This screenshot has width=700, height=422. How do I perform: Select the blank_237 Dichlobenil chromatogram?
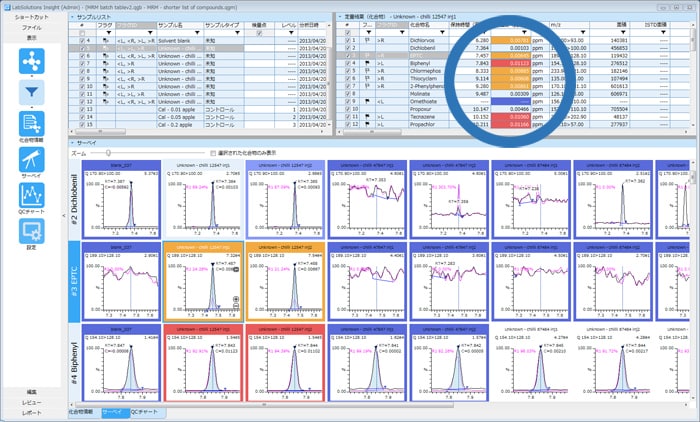(121, 199)
